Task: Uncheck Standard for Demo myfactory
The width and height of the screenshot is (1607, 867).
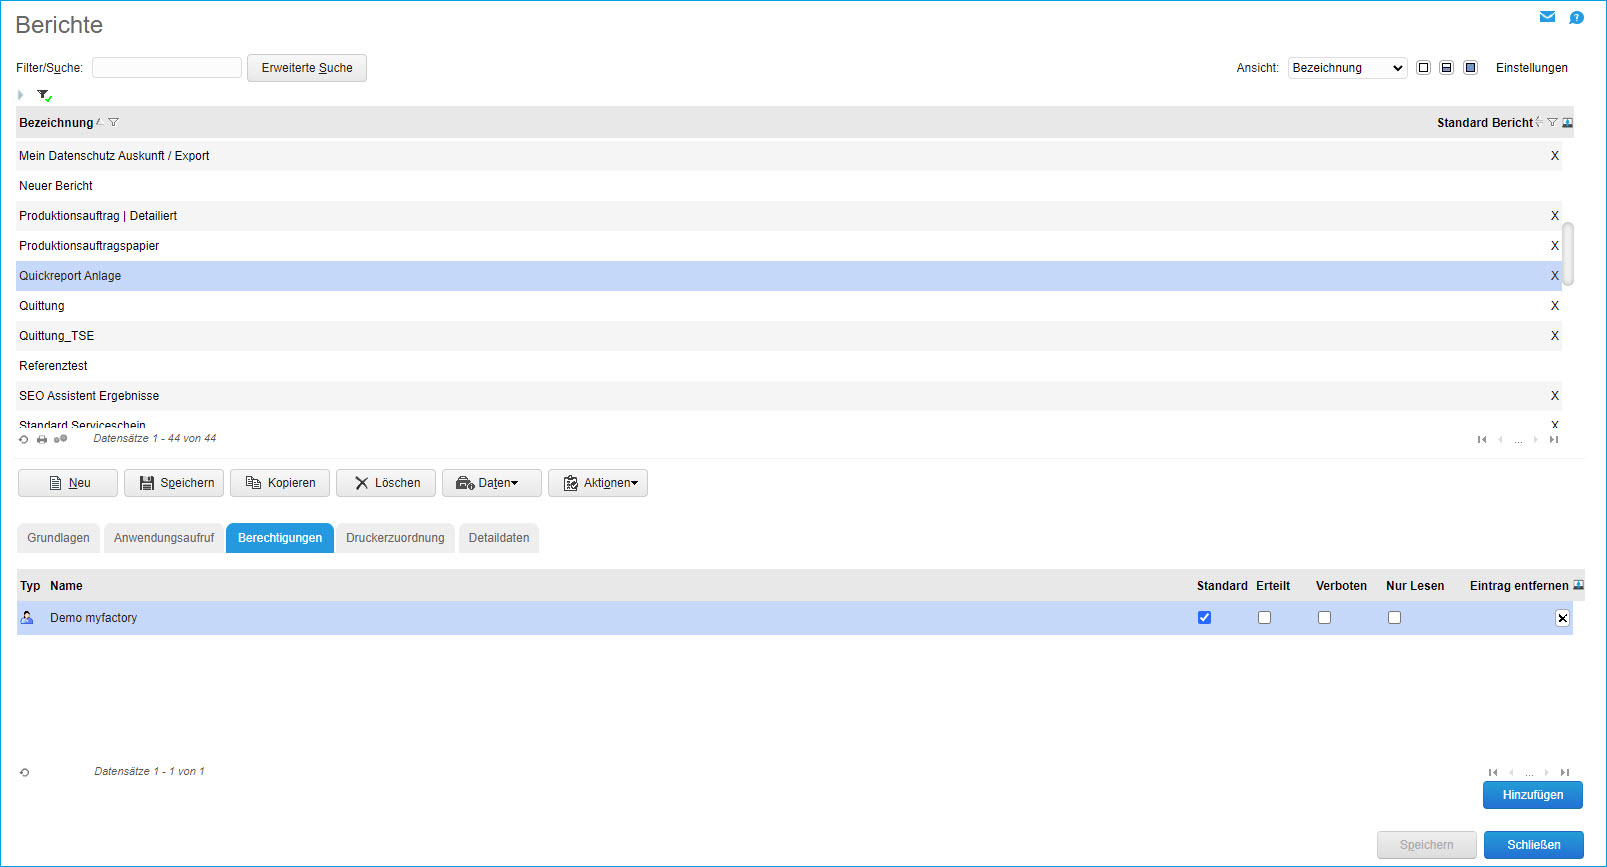Action: pyautogui.click(x=1204, y=618)
